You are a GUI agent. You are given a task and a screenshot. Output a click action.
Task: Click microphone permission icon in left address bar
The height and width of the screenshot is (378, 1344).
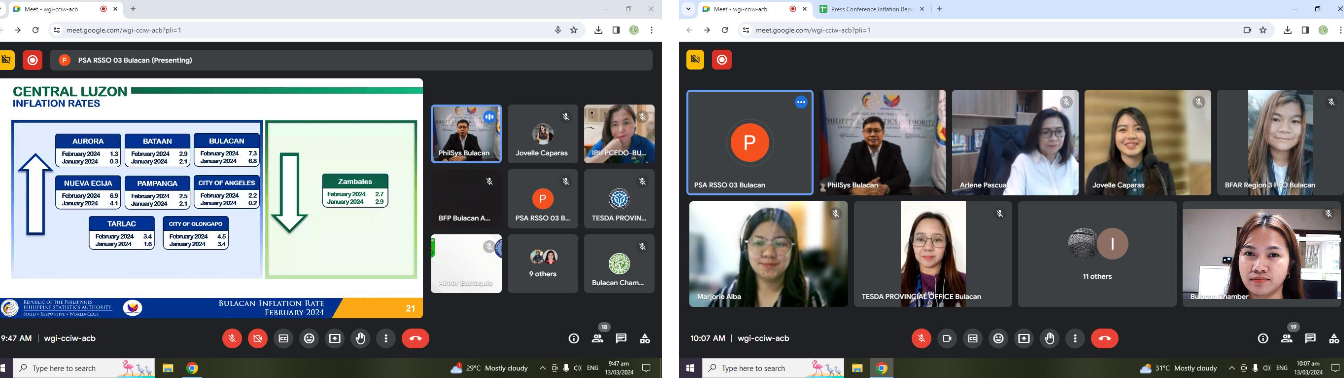(558, 30)
